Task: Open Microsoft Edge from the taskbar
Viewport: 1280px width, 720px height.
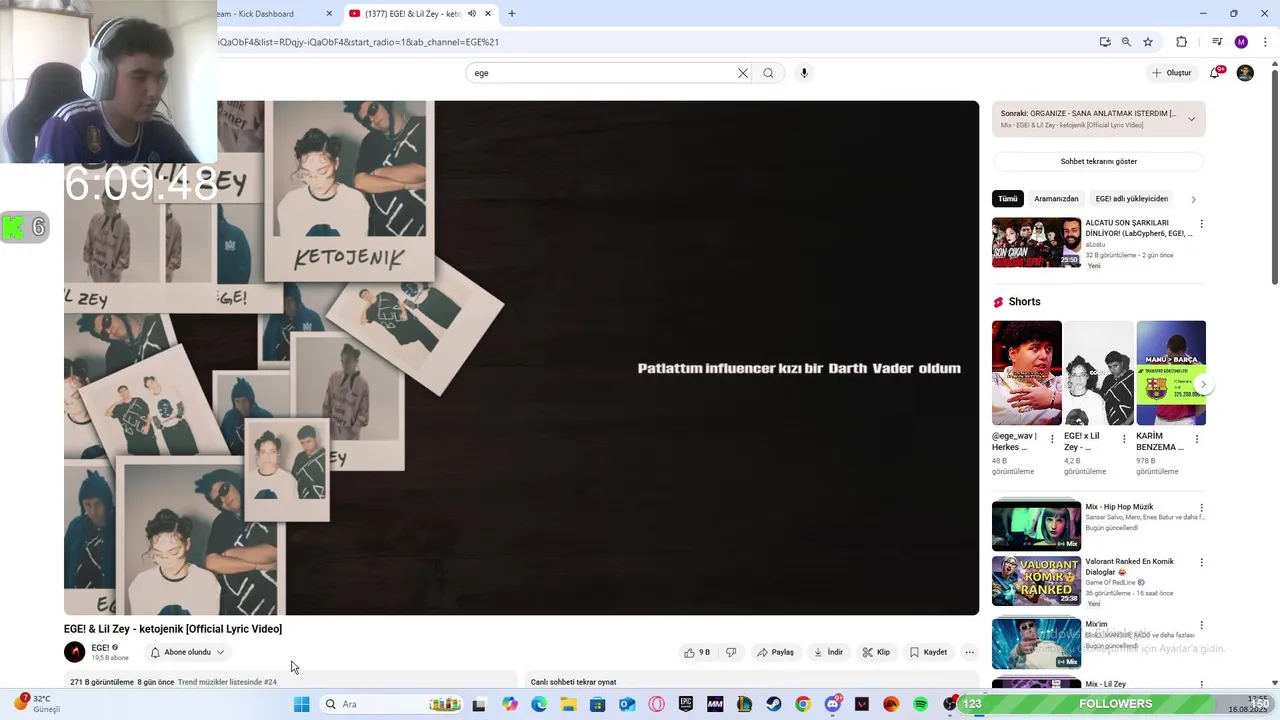Action: [x=539, y=704]
